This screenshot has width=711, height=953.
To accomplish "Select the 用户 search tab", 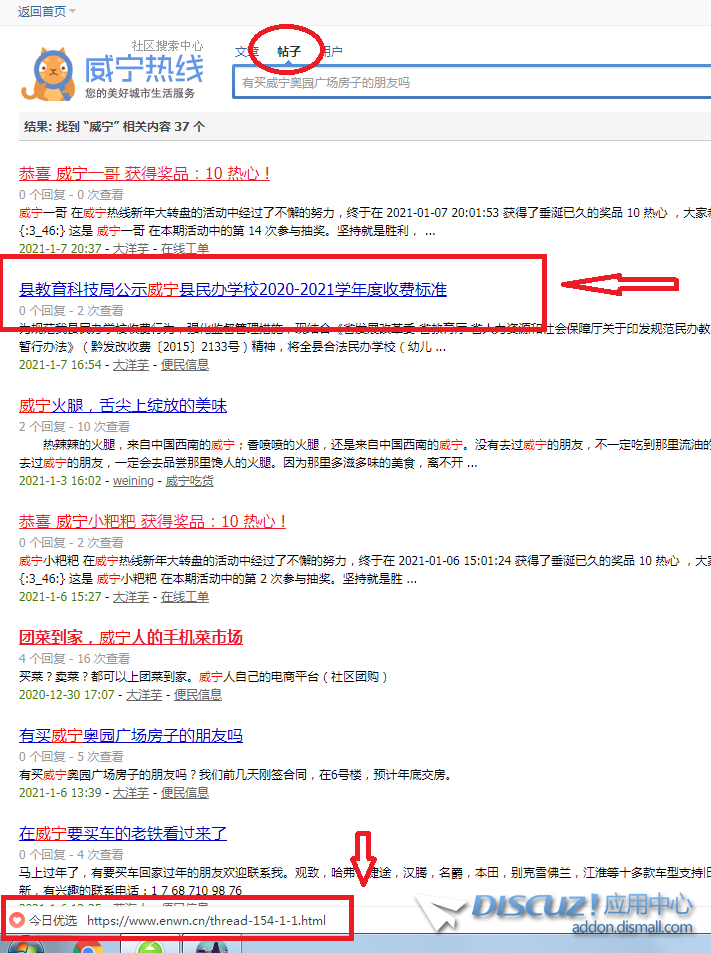I will tap(331, 51).
